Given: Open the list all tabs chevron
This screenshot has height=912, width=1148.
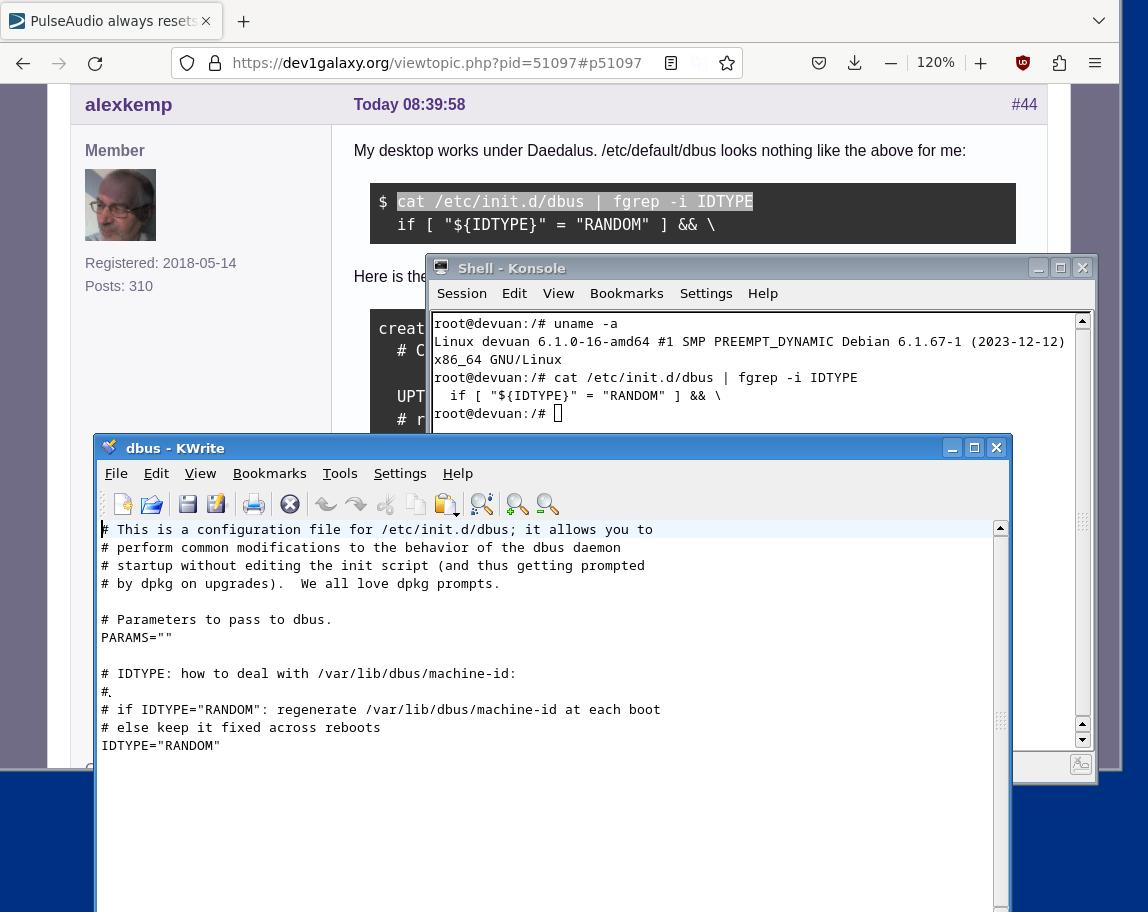Looking at the screenshot, I should pos(1098,20).
